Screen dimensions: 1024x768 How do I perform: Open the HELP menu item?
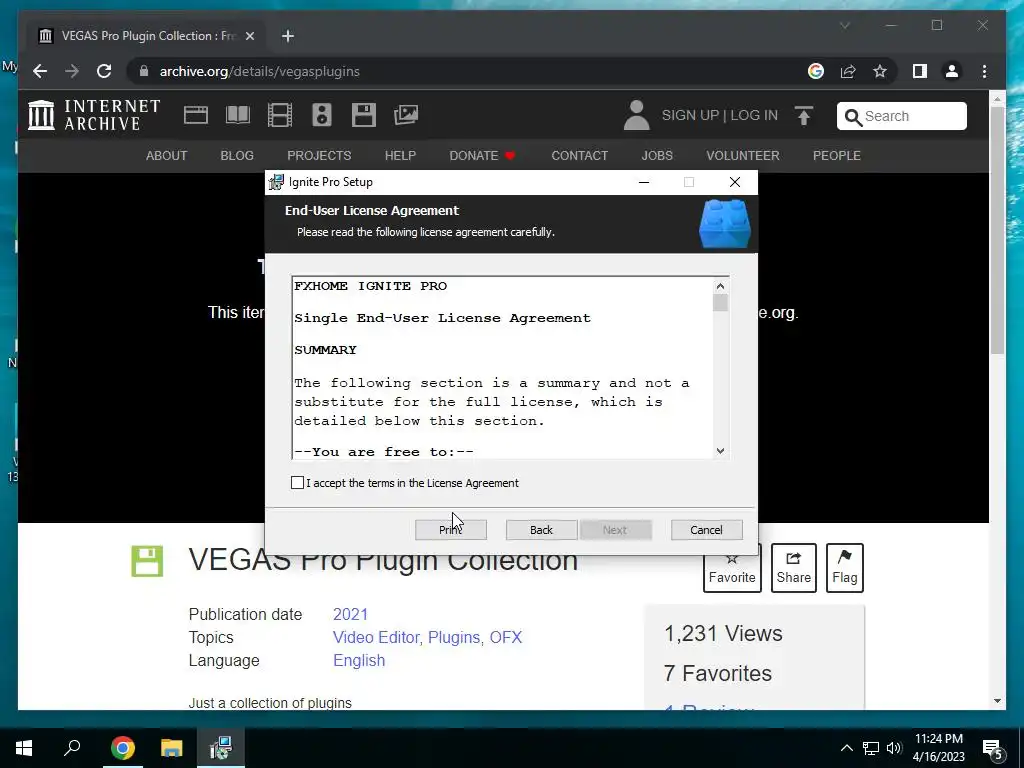400,155
